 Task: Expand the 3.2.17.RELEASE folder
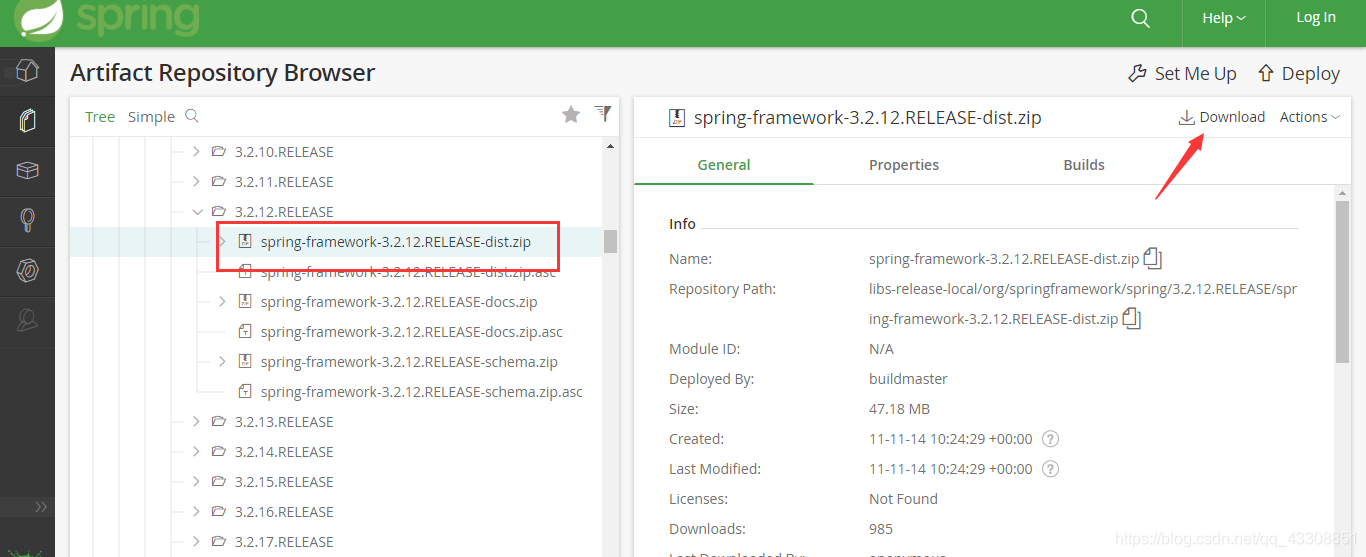pyautogui.click(x=196, y=542)
